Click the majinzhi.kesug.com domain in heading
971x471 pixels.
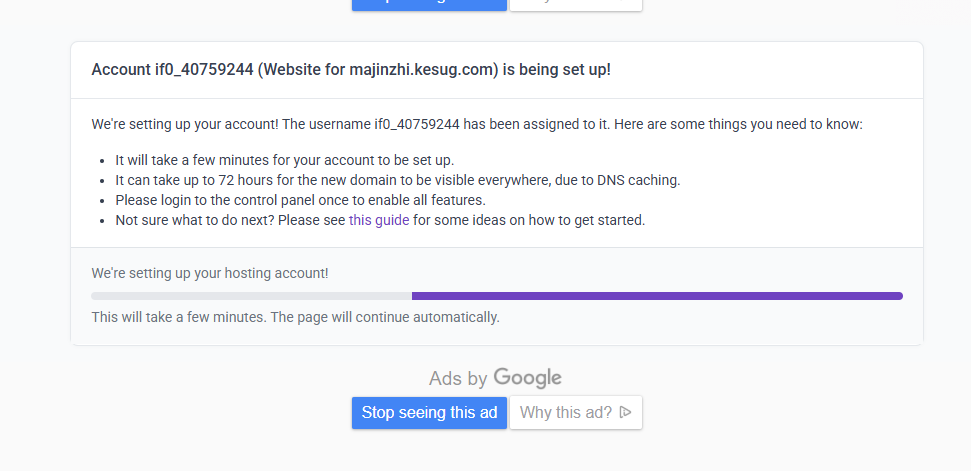pos(423,69)
